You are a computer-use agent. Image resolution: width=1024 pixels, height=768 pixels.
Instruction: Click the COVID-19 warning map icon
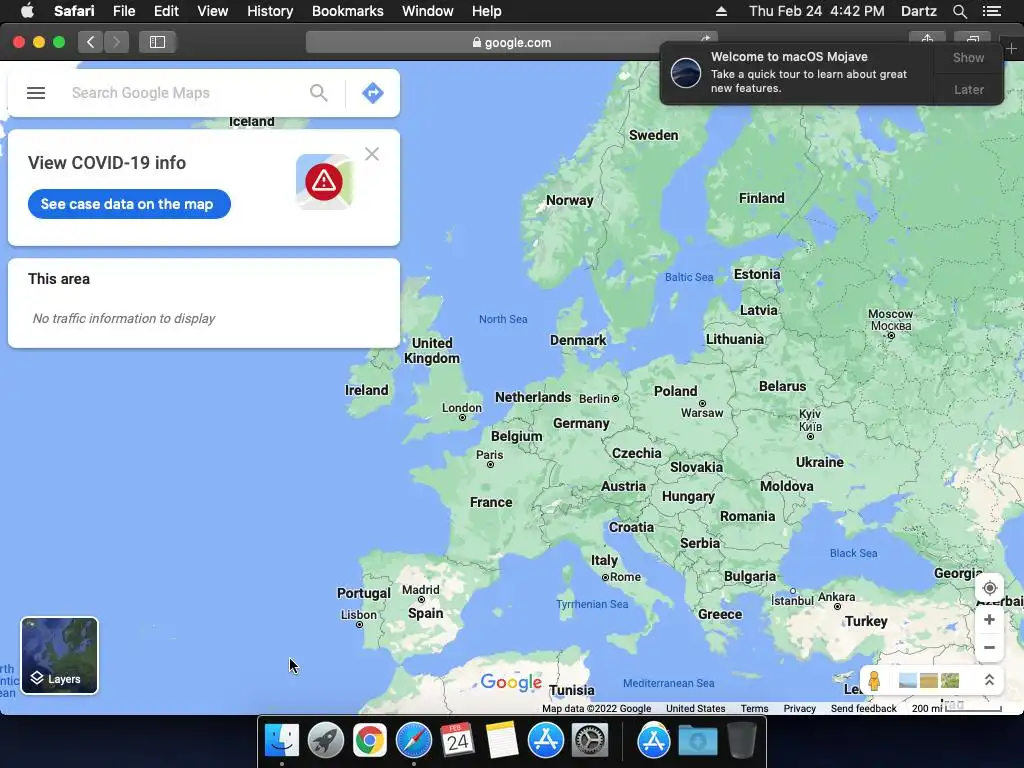[325, 182]
